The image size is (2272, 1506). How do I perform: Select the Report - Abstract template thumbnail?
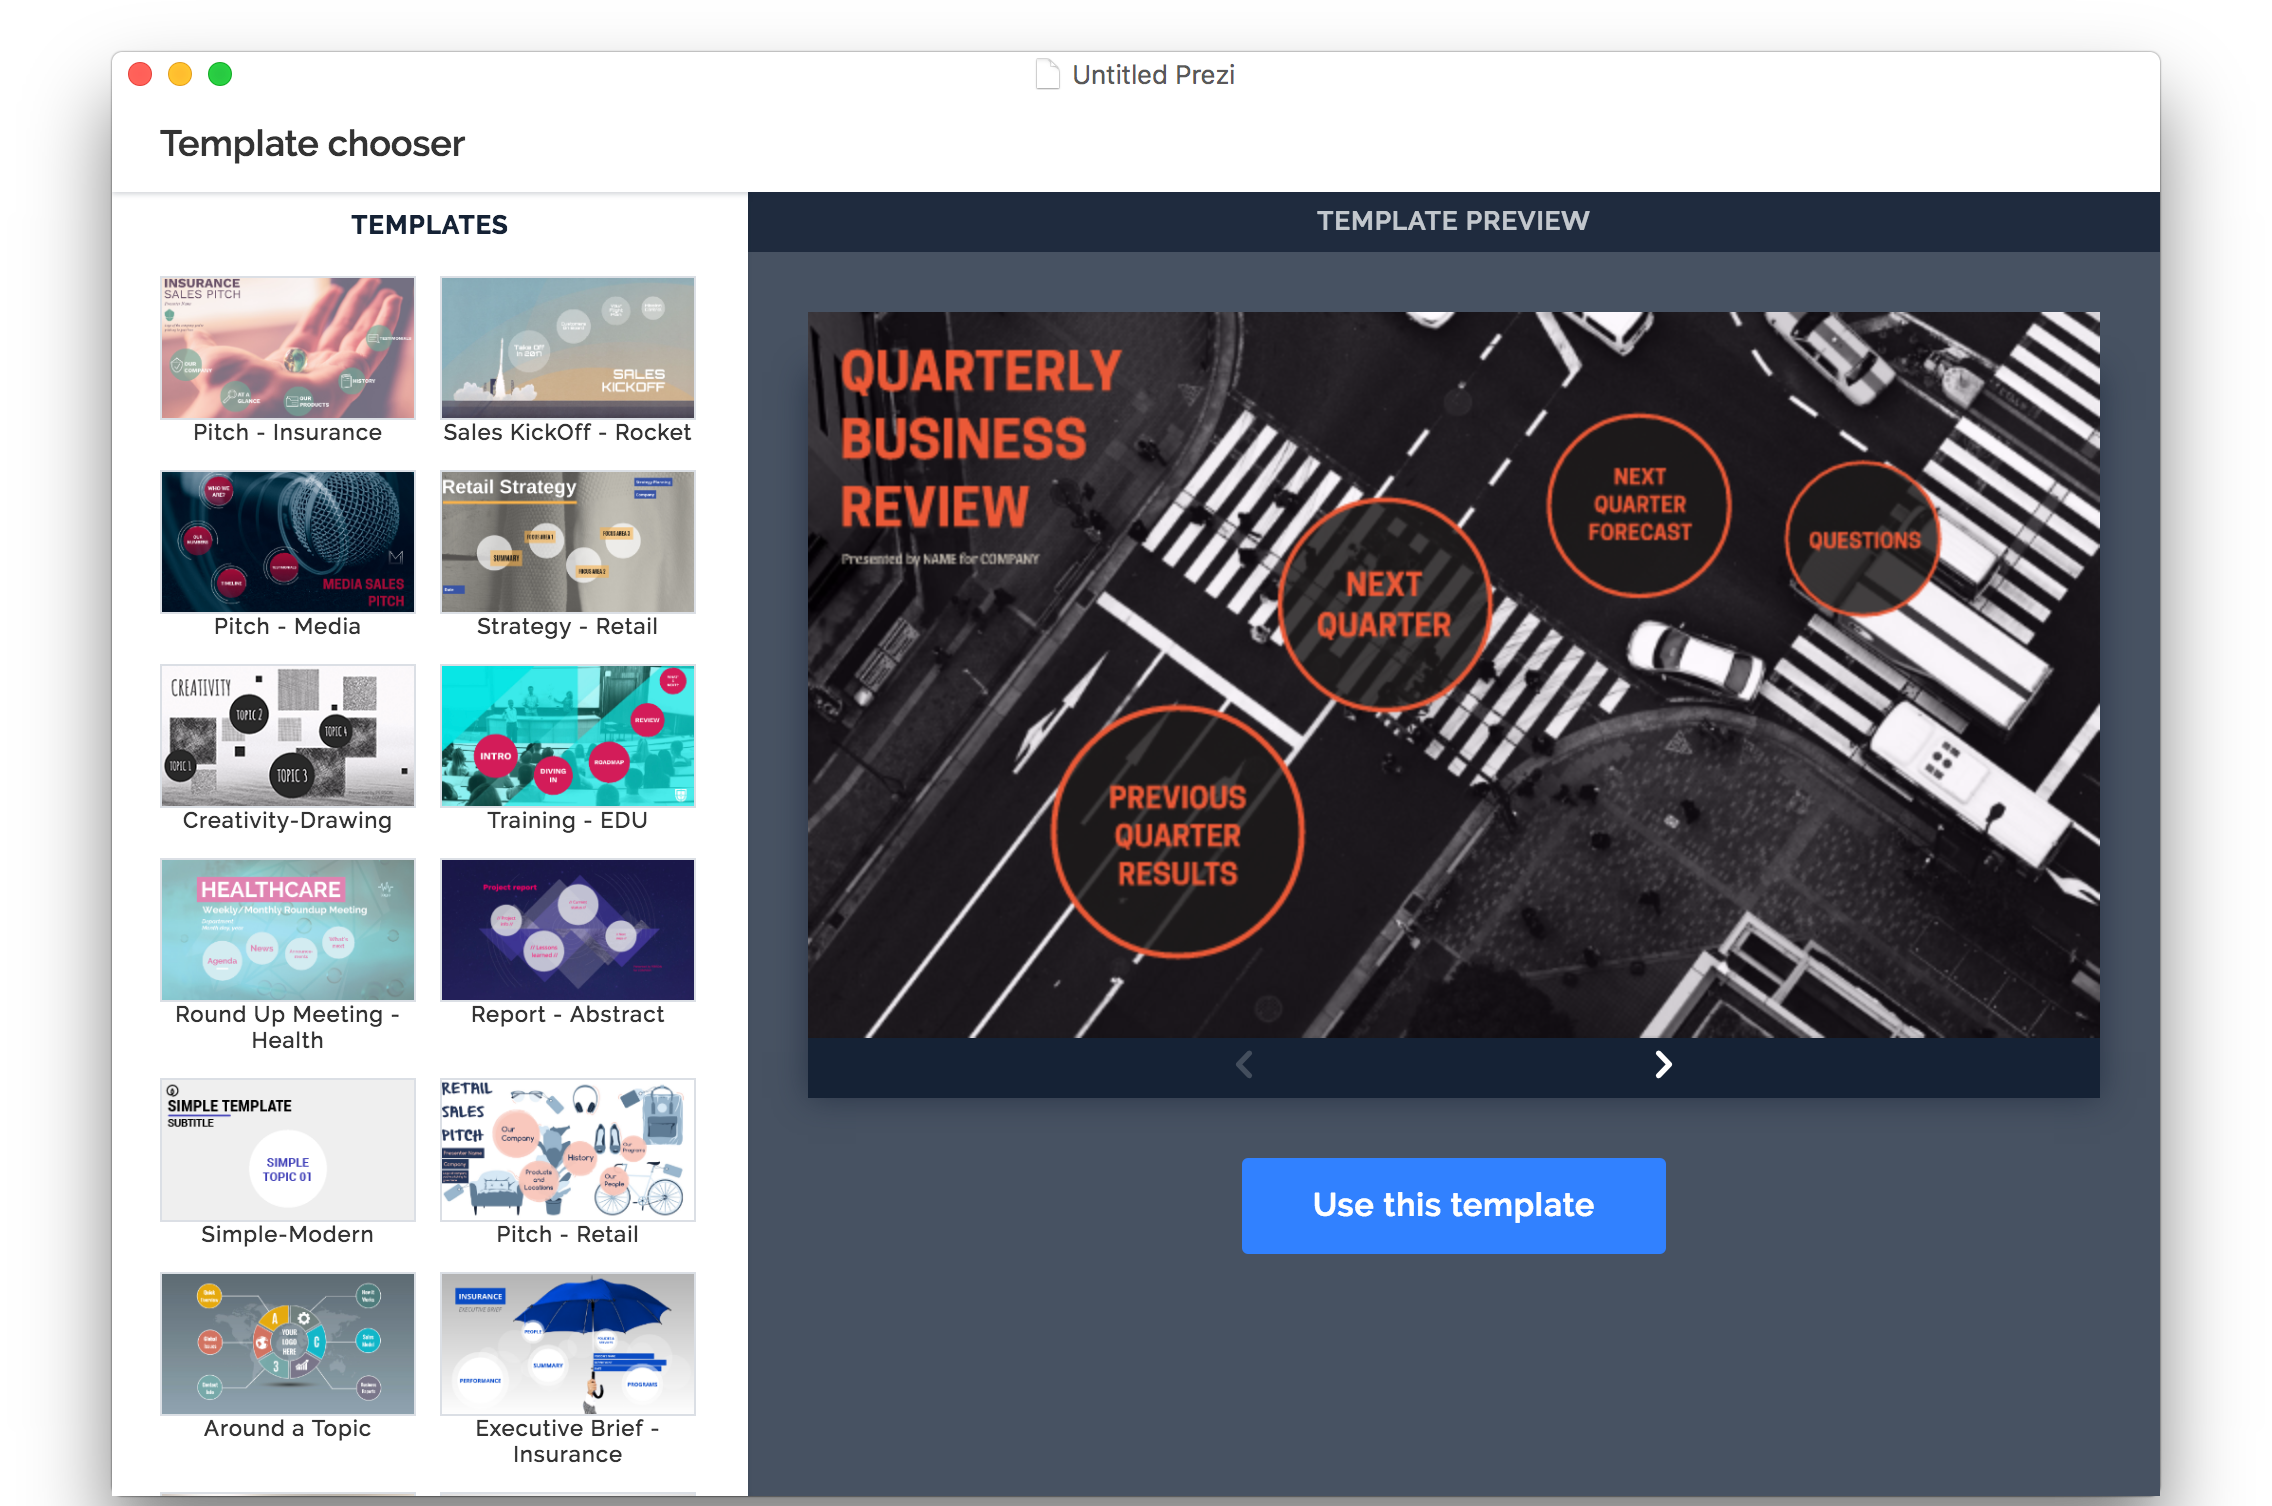[x=568, y=929]
